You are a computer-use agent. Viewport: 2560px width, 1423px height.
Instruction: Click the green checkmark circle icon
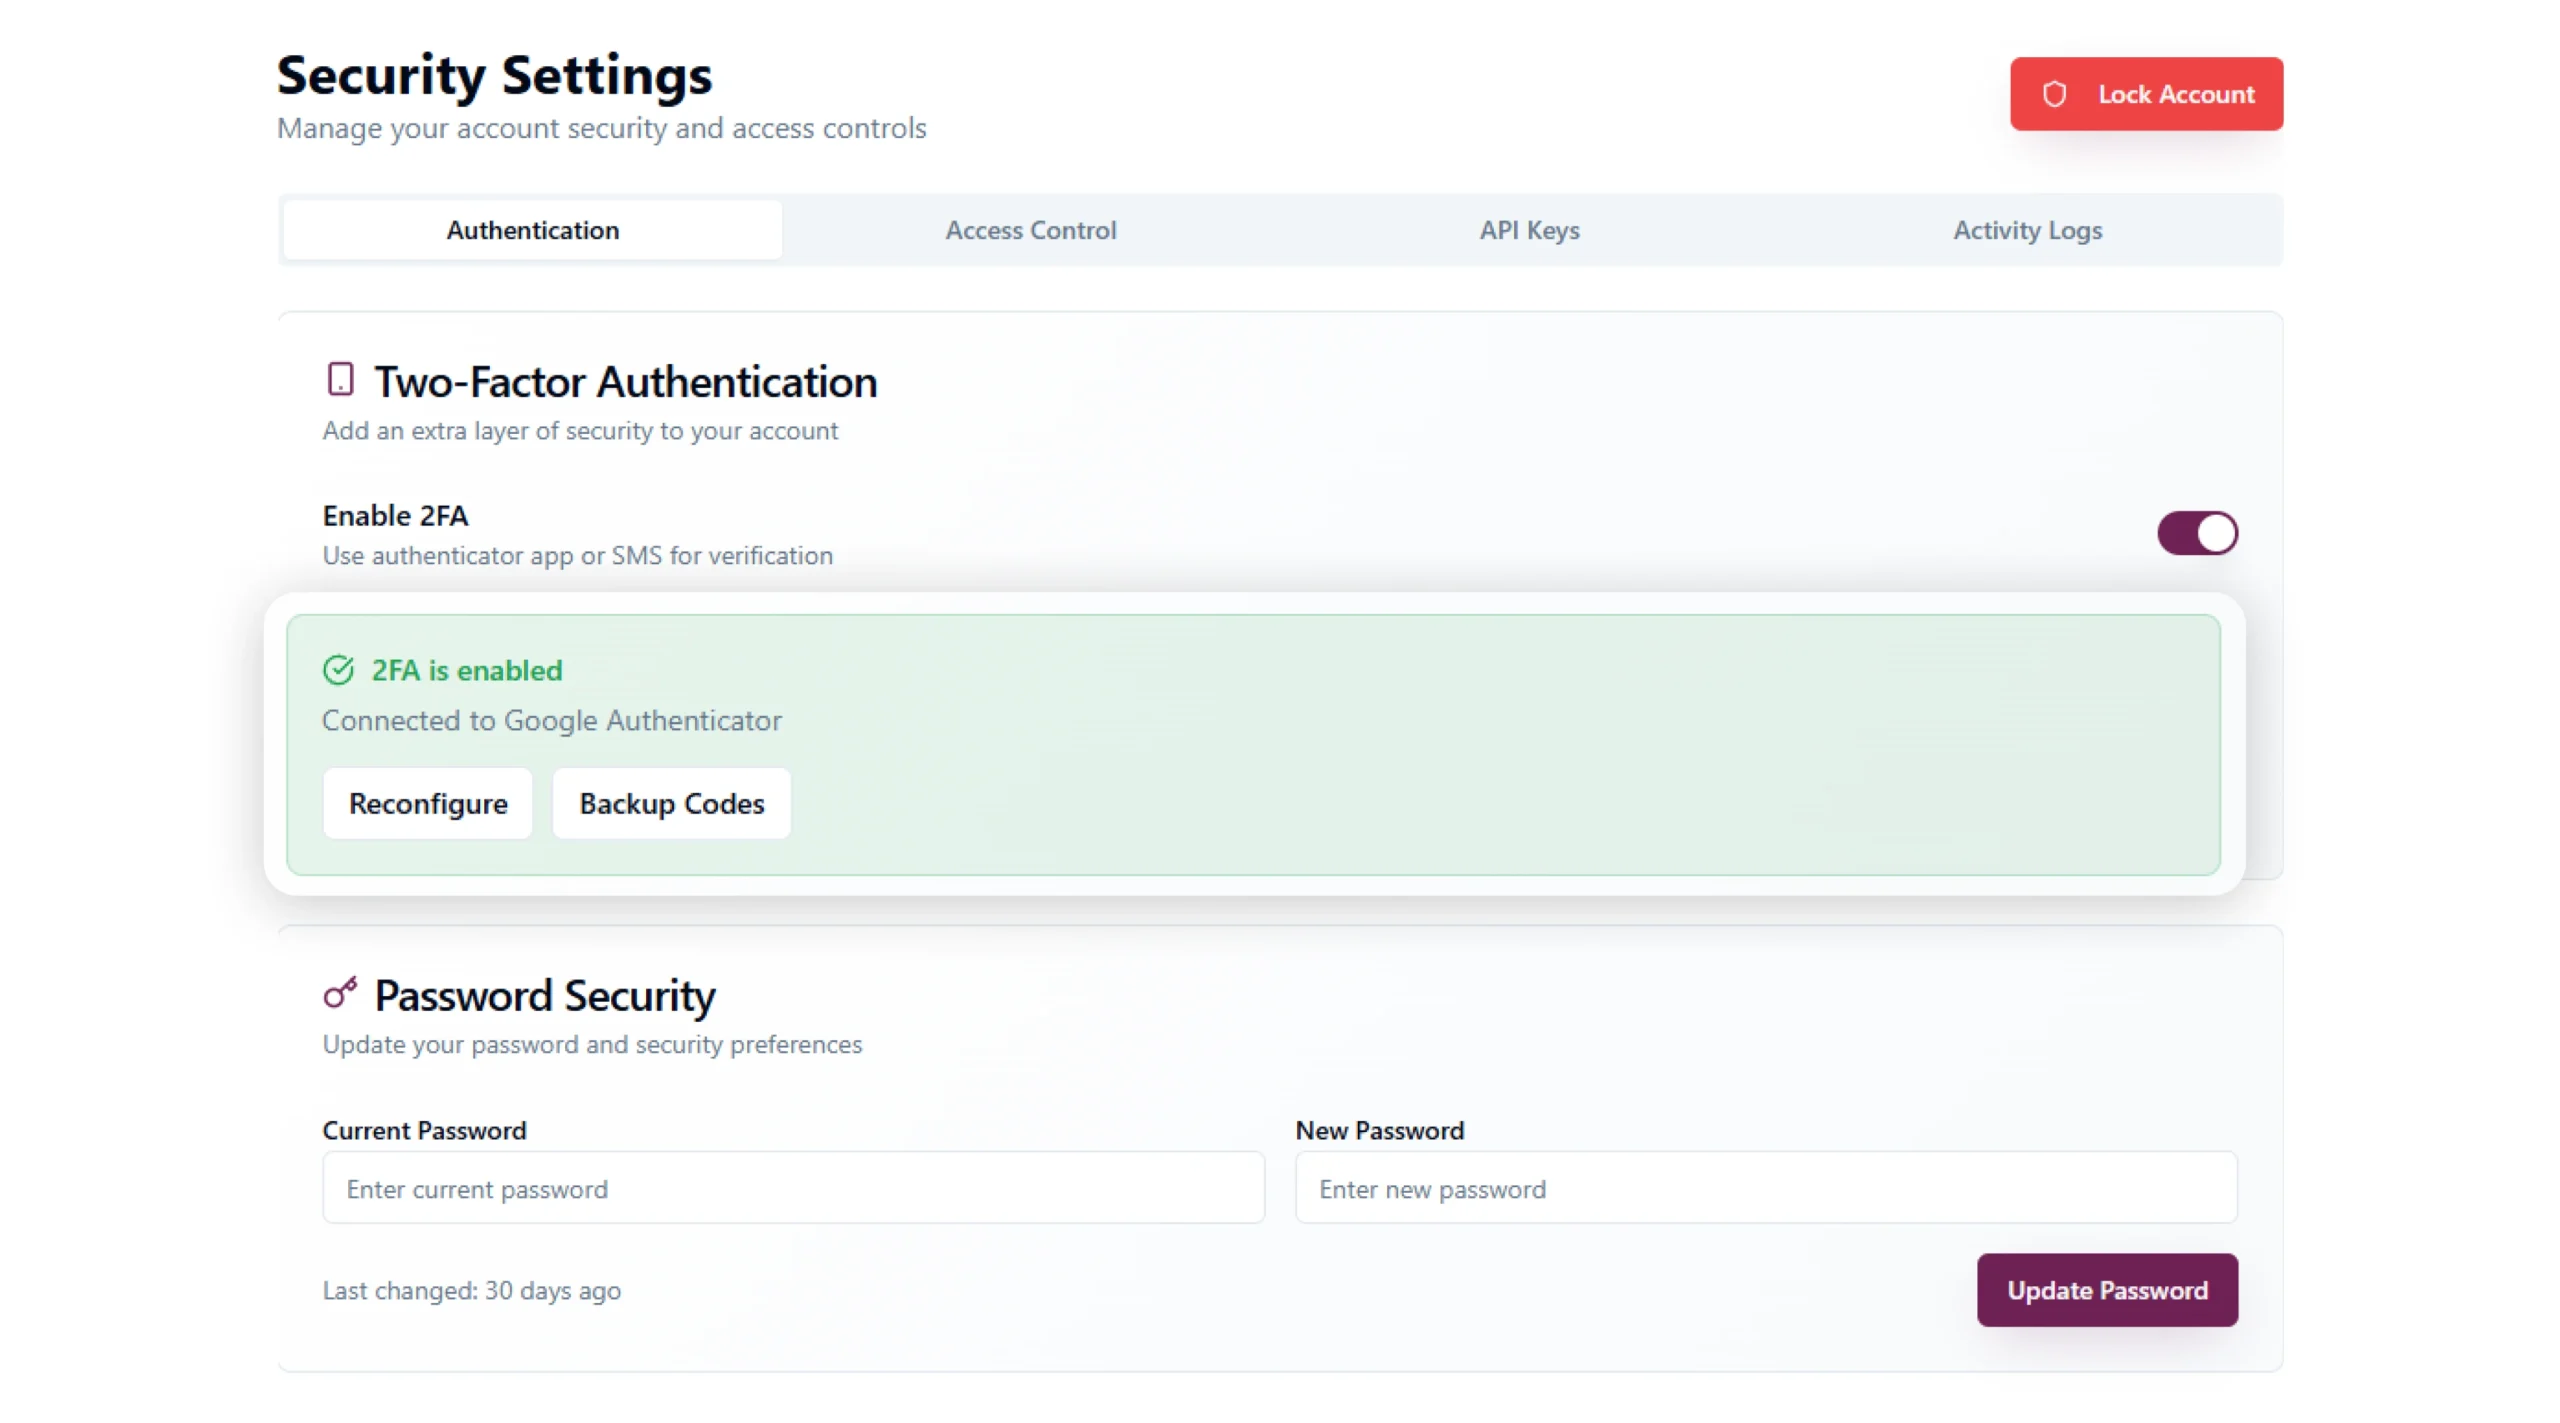pyautogui.click(x=338, y=670)
